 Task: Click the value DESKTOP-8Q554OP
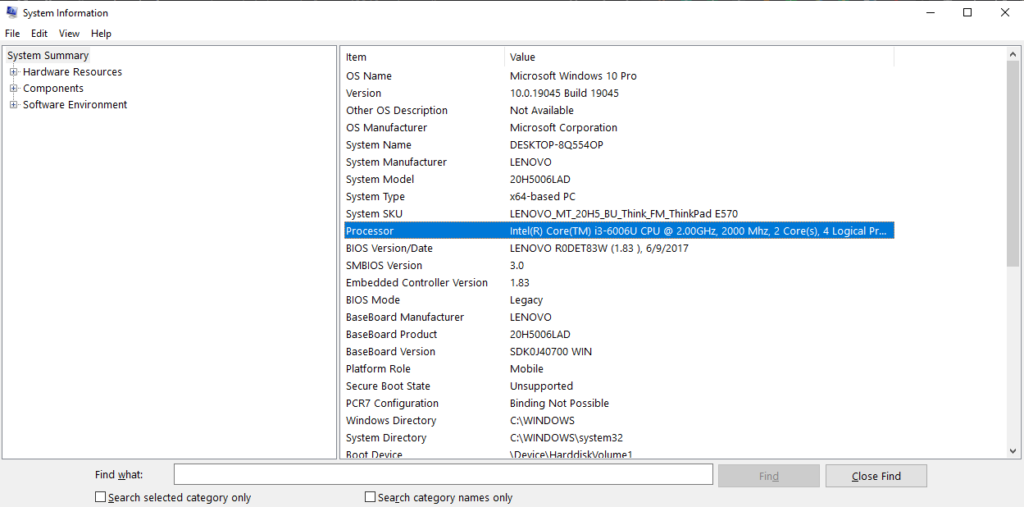tap(556, 145)
